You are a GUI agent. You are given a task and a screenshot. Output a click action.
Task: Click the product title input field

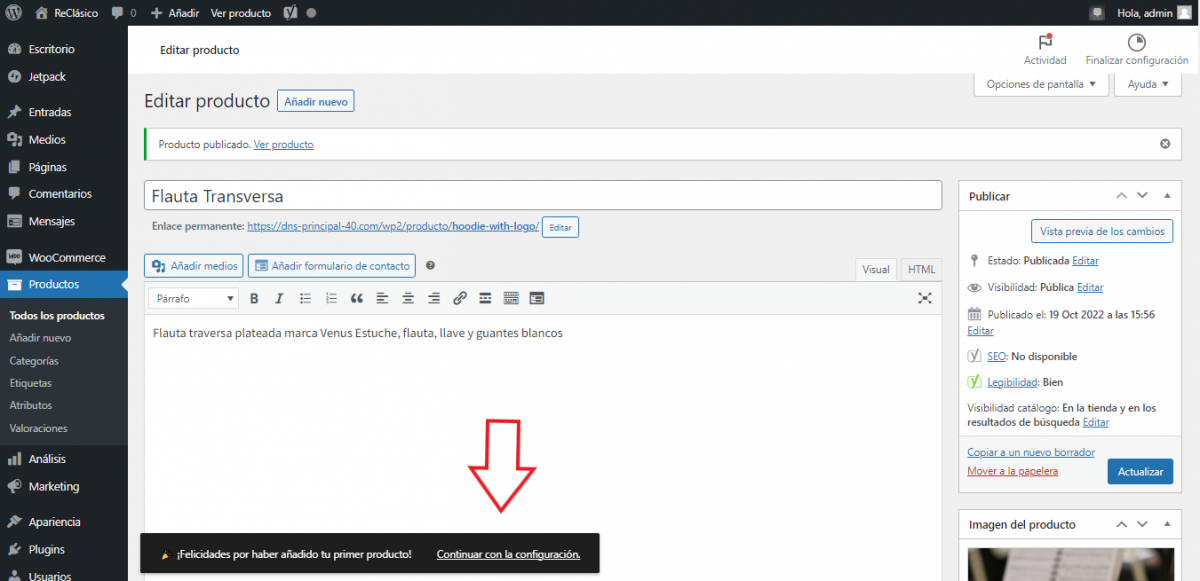click(543, 196)
